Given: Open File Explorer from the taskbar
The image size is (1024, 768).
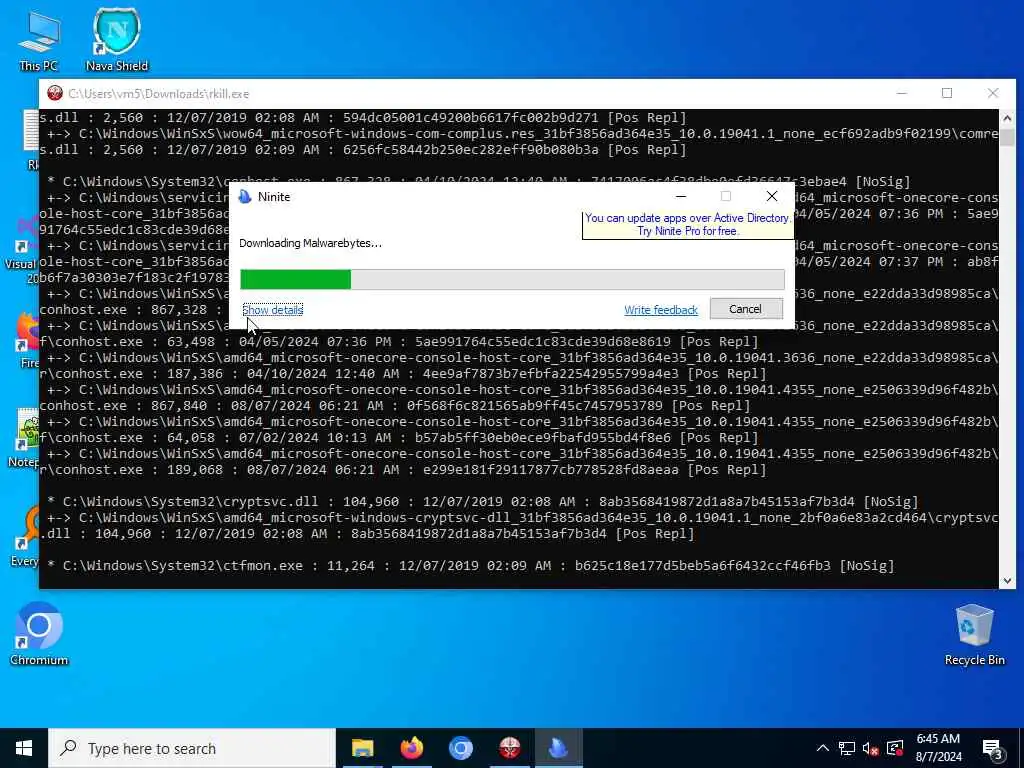Looking at the screenshot, I should [362, 748].
